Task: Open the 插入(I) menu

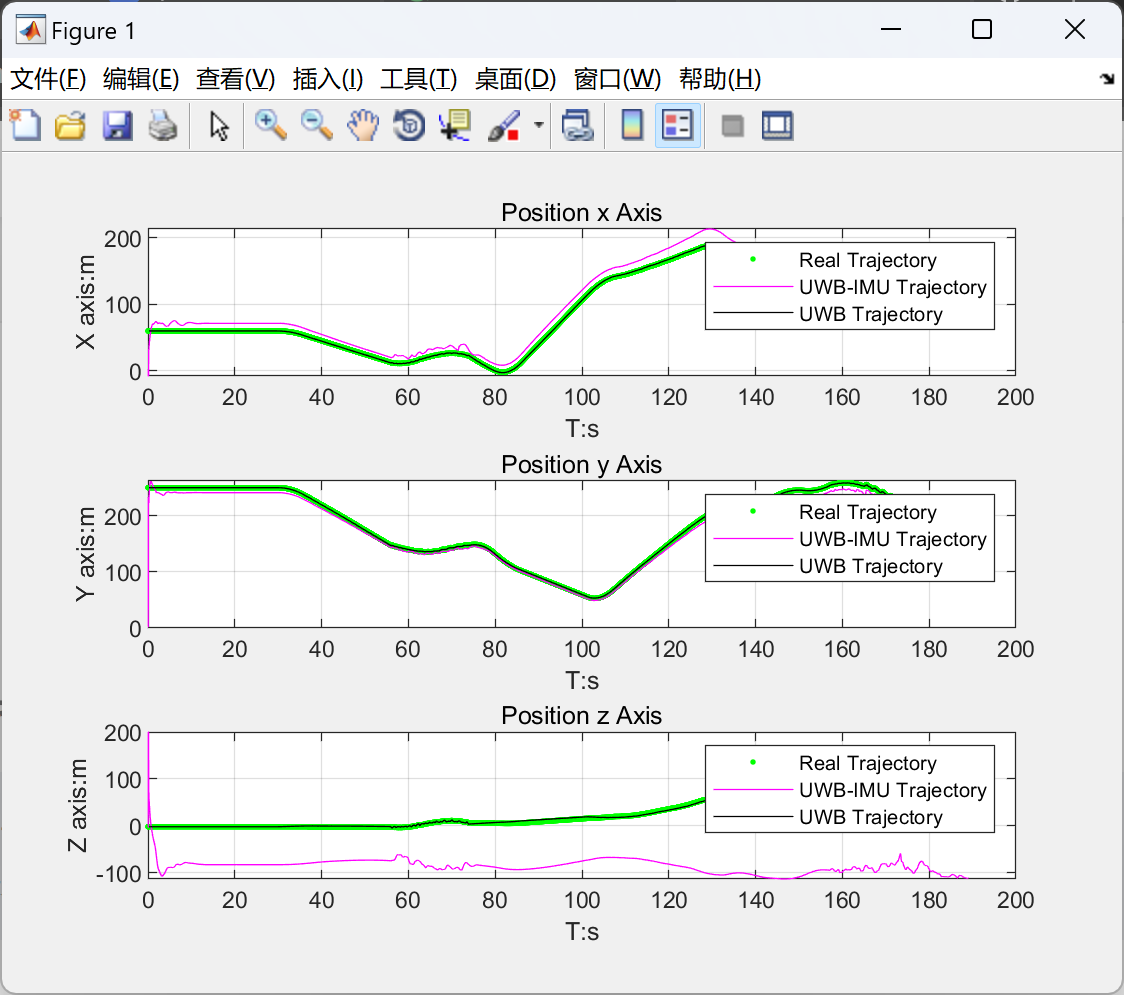Action: 327,79
